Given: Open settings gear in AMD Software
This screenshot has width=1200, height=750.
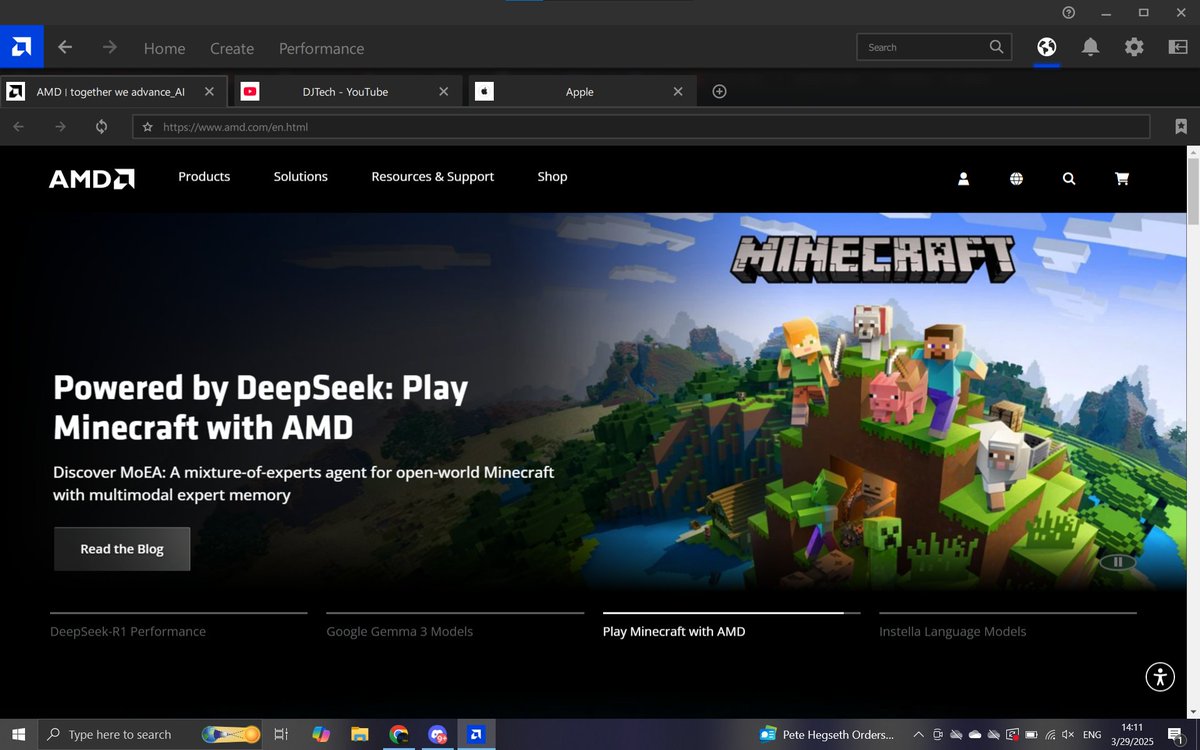Looking at the screenshot, I should [1134, 47].
